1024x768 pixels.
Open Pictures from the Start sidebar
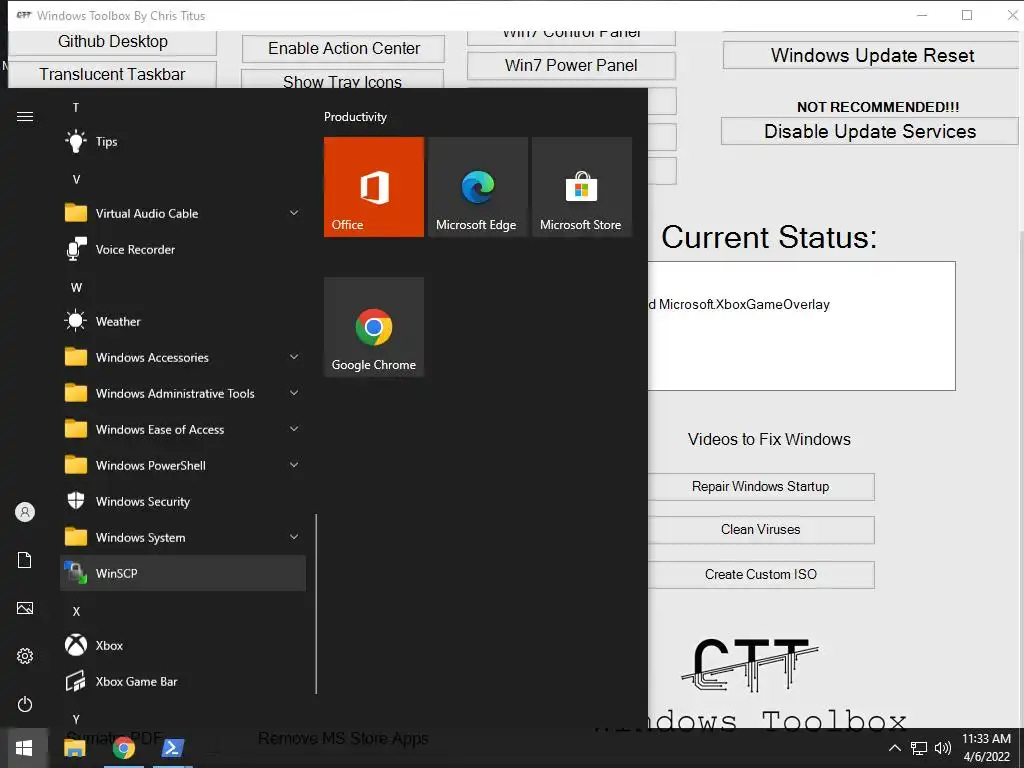click(25, 608)
